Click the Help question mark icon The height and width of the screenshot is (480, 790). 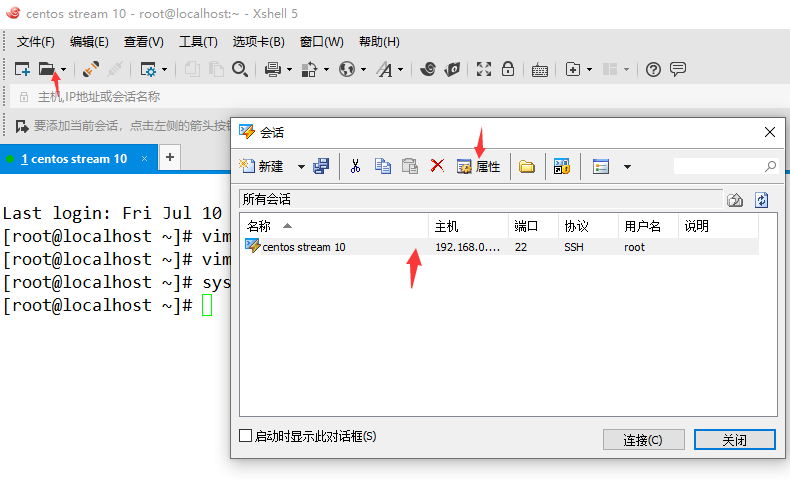click(653, 69)
